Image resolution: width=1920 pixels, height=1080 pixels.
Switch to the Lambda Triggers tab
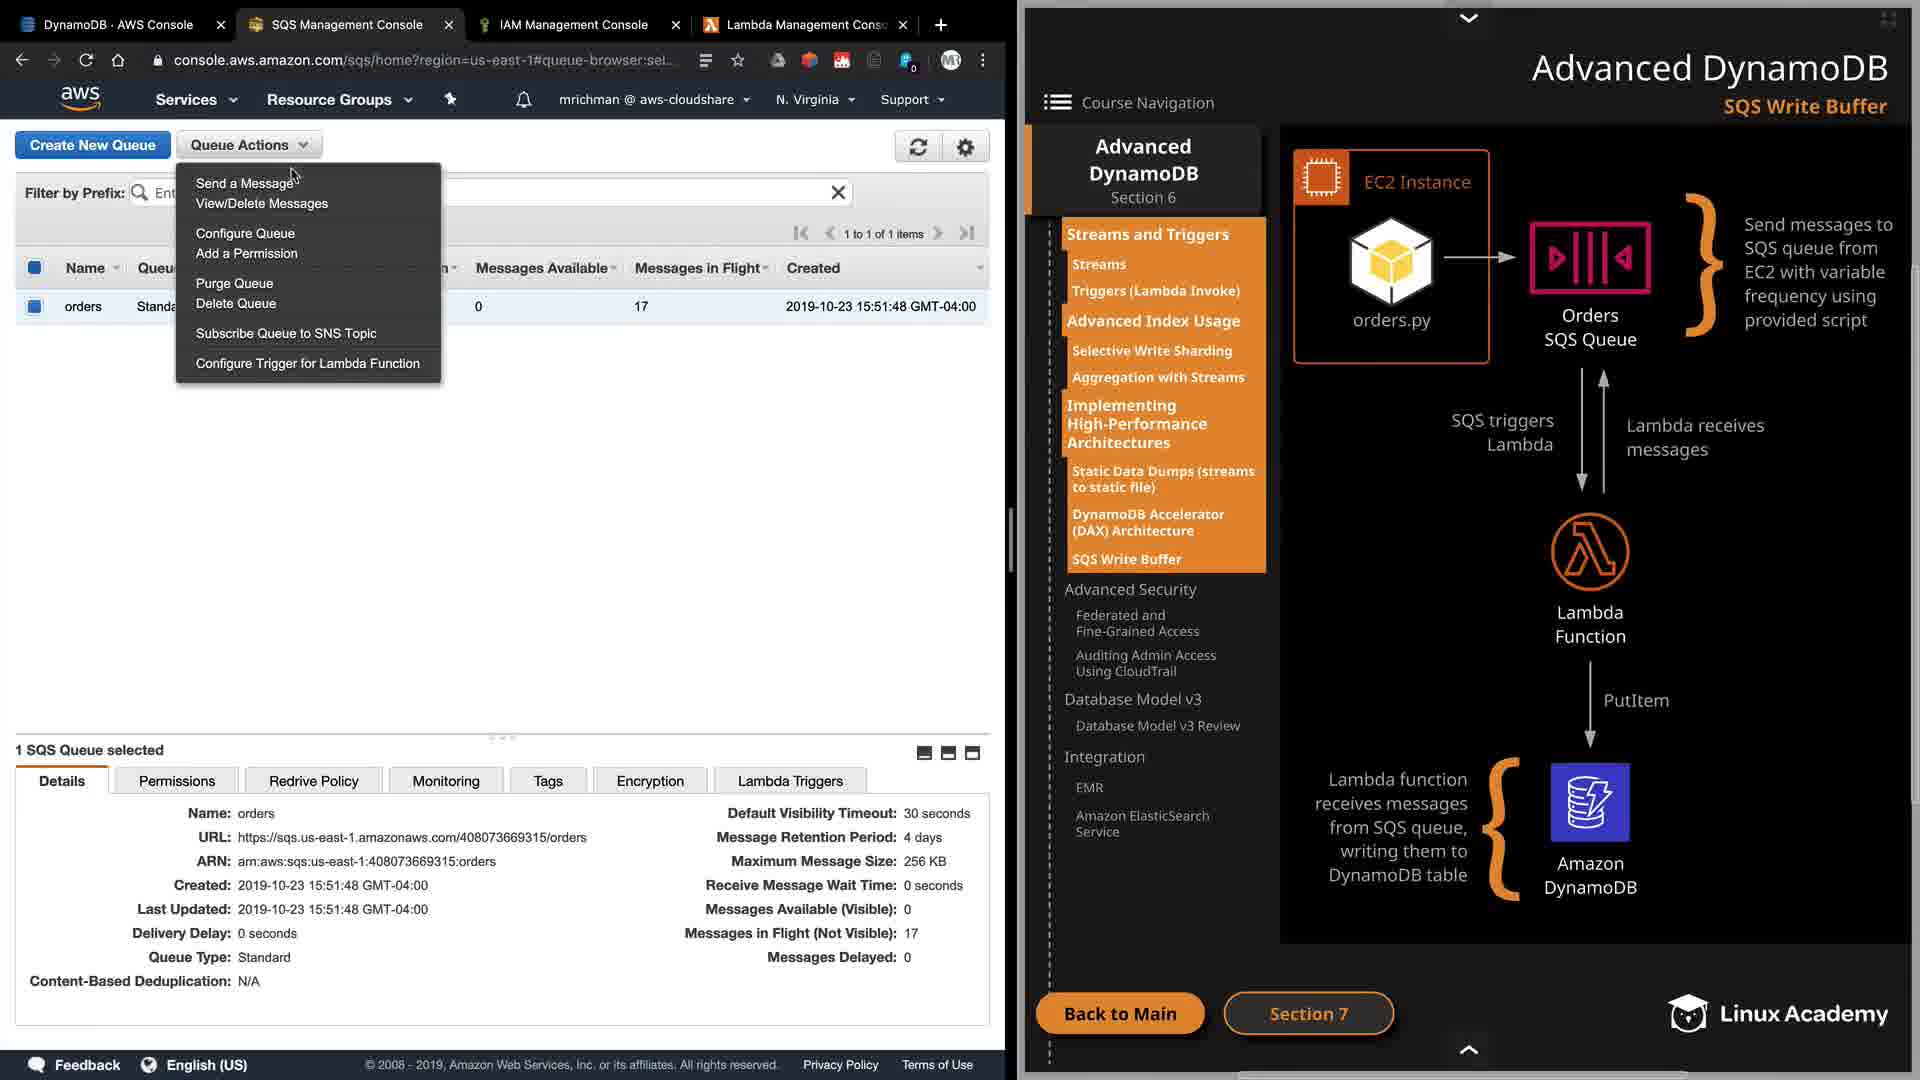790,781
